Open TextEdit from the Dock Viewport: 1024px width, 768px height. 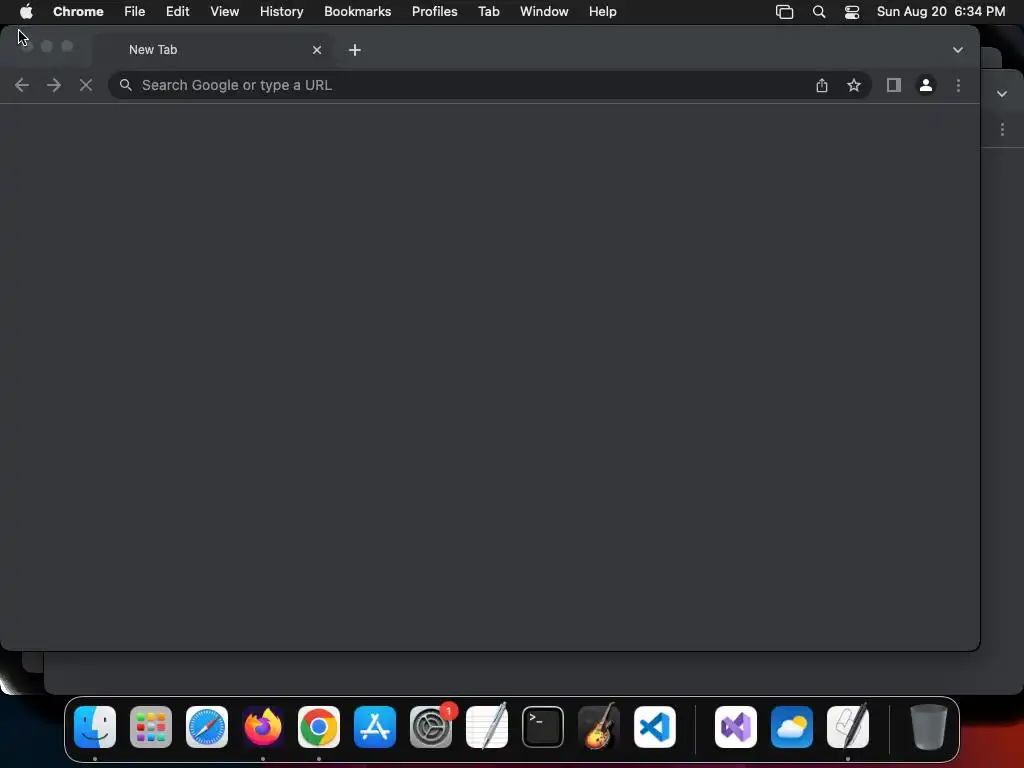coord(487,727)
